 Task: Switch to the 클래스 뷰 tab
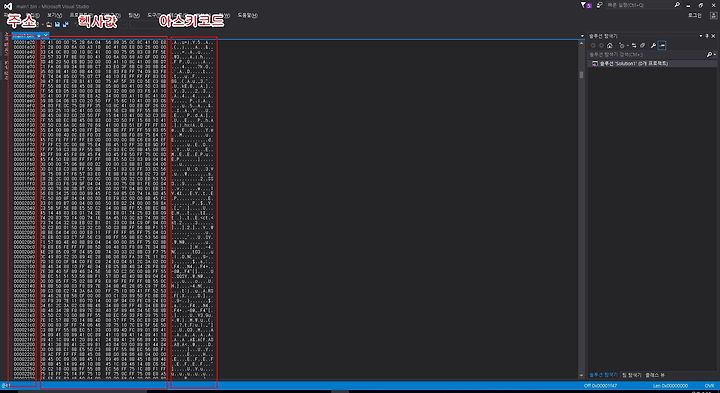(x=655, y=375)
